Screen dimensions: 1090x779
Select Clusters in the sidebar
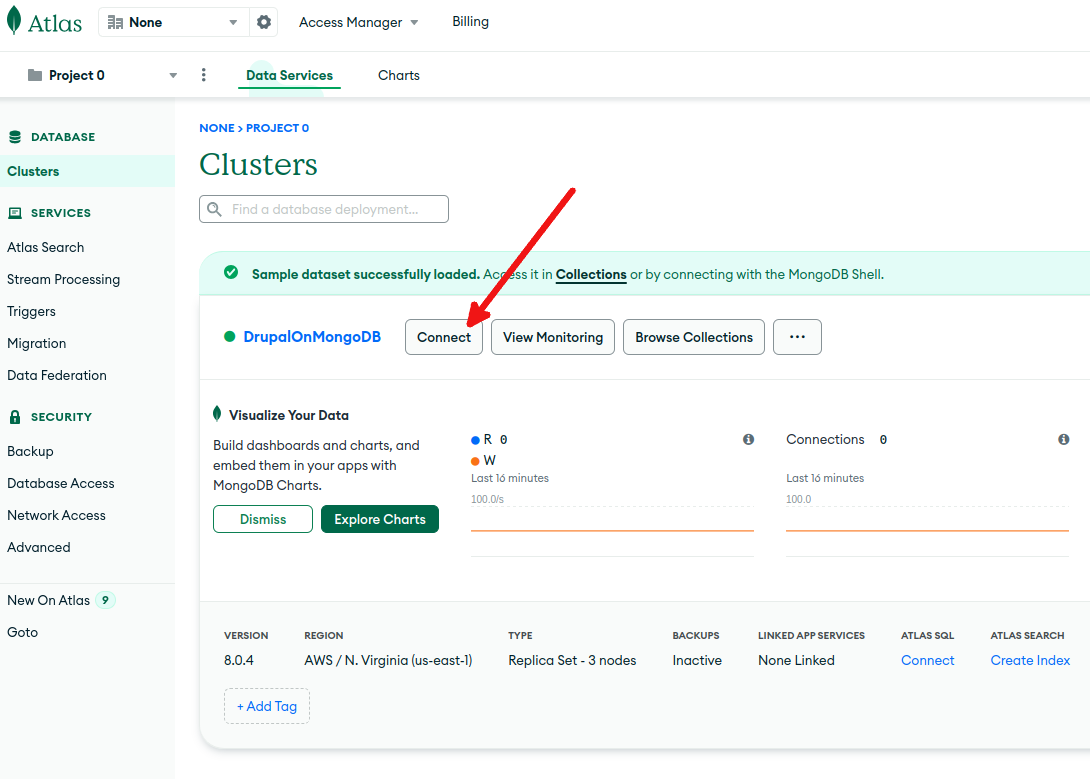pyautogui.click(x=88, y=171)
